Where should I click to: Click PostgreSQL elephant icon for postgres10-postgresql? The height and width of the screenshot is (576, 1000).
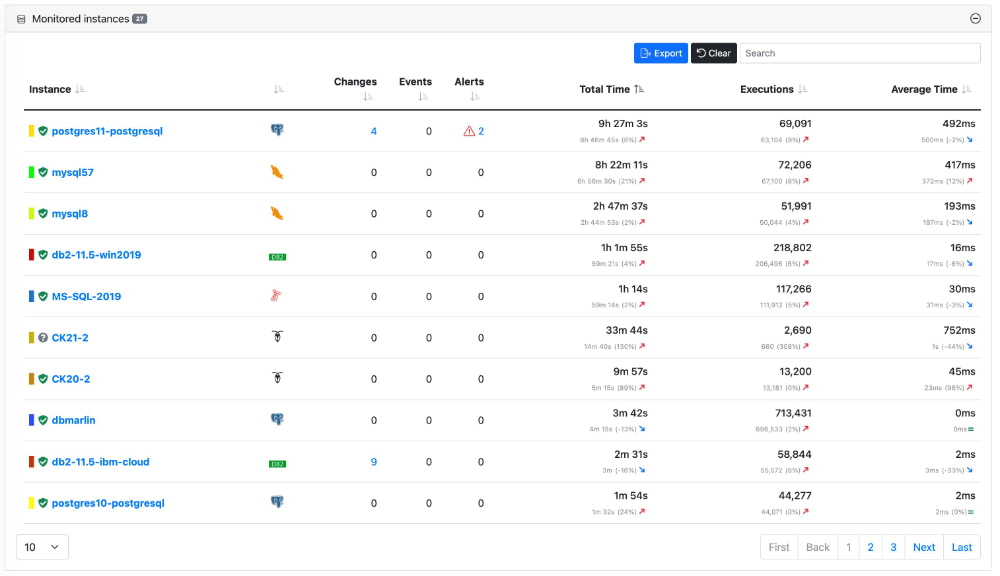tap(277, 502)
